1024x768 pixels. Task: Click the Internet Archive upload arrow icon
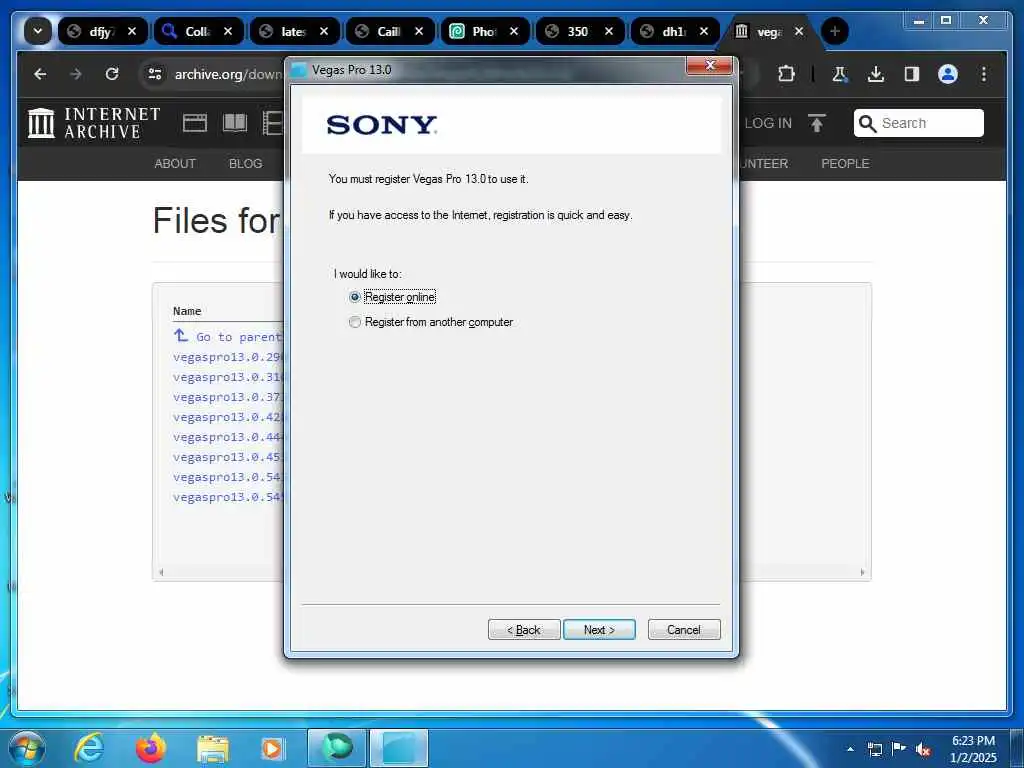tap(816, 123)
